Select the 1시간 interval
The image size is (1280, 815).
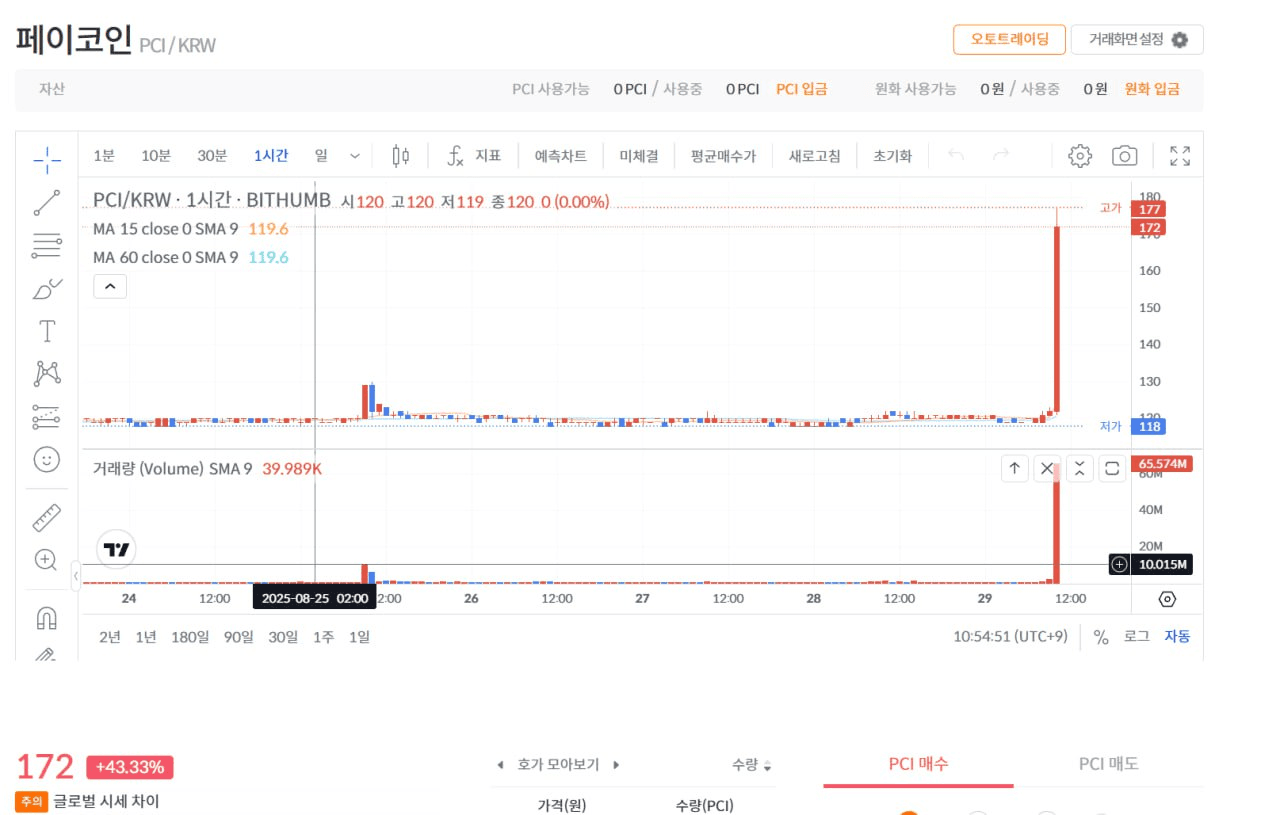pos(271,156)
